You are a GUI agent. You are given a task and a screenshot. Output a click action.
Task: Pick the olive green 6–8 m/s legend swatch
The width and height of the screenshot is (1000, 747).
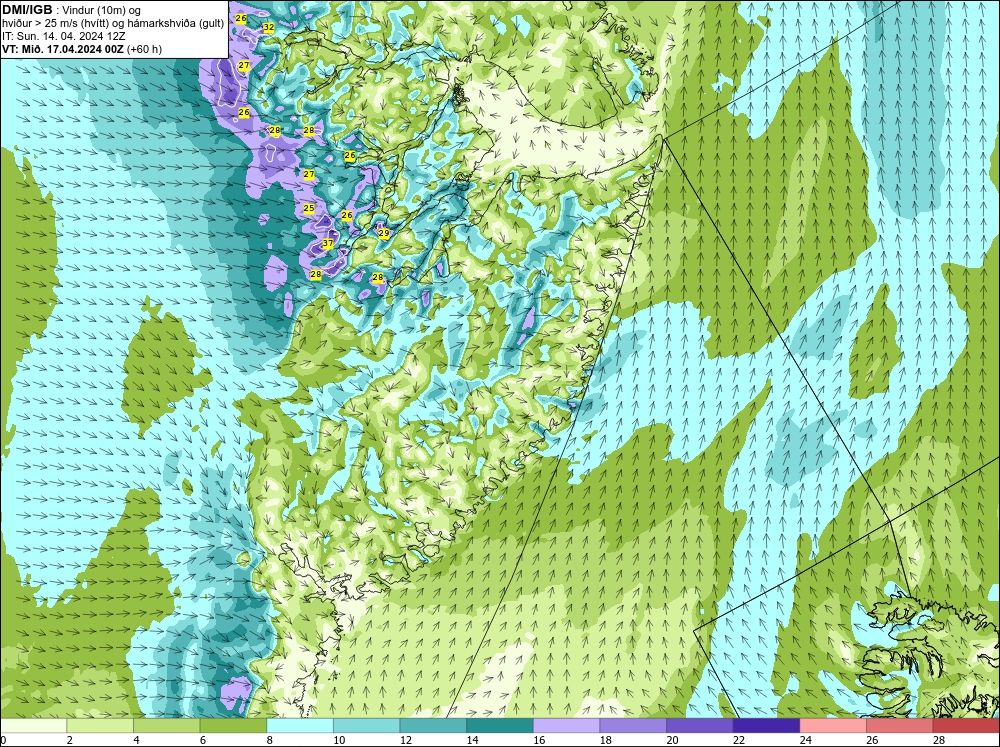pyautogui.click(x=233, y=725)
